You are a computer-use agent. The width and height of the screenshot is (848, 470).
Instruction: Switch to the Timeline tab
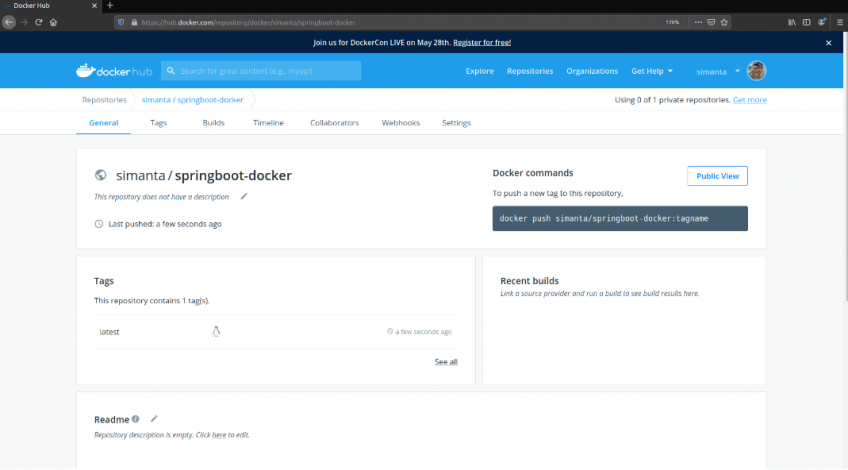point(268,123)
